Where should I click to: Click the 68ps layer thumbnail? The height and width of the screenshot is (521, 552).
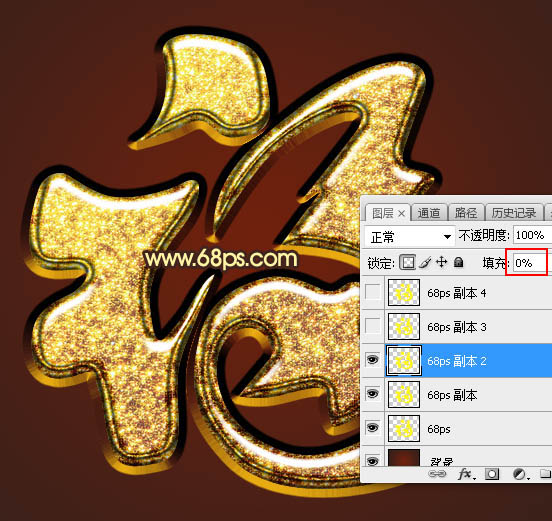coord(404,428)
